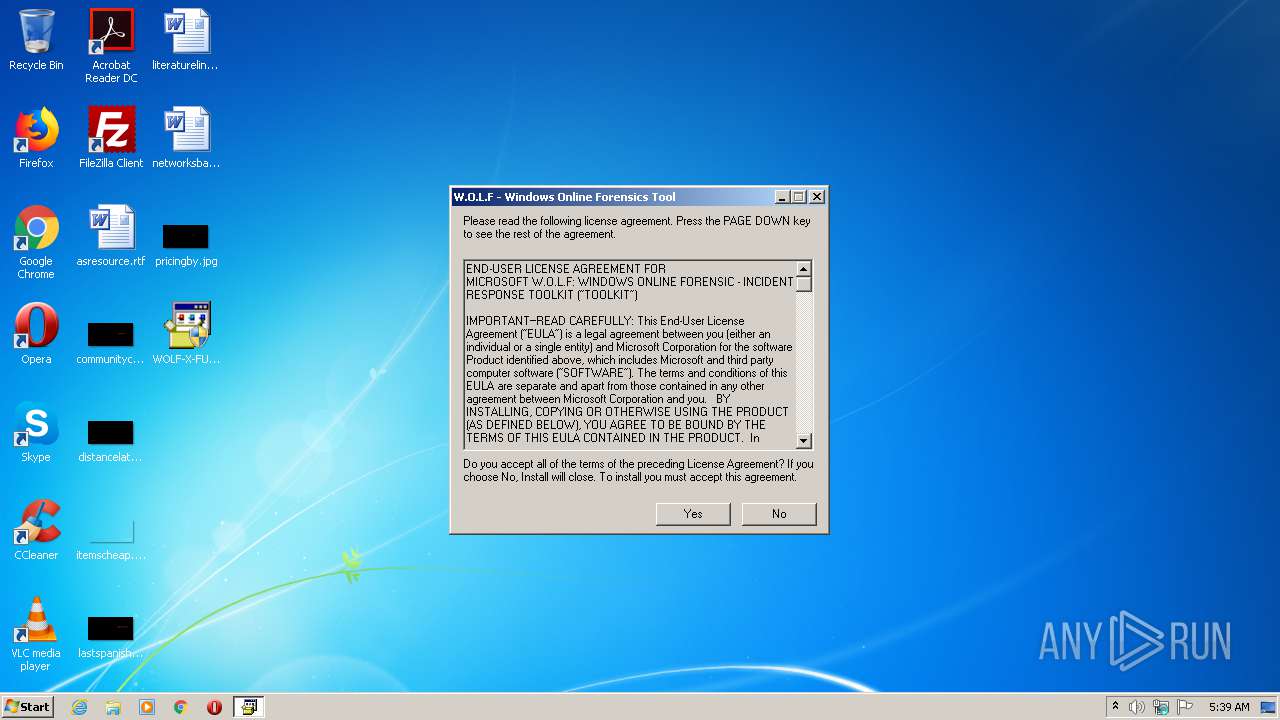Open Windows Explorer from the taskbar
Screen dimensions: 1280x720
pyautogui.click(x=113, y=707)
